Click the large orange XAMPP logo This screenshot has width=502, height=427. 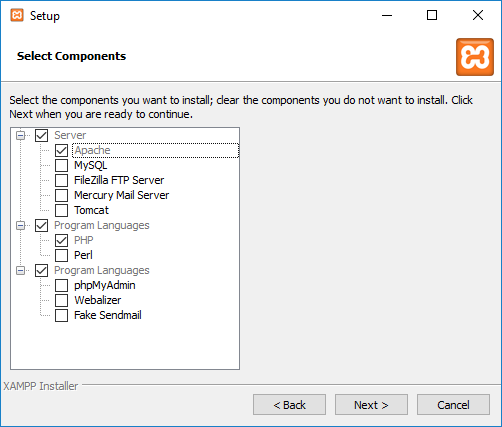coord(475,57)
